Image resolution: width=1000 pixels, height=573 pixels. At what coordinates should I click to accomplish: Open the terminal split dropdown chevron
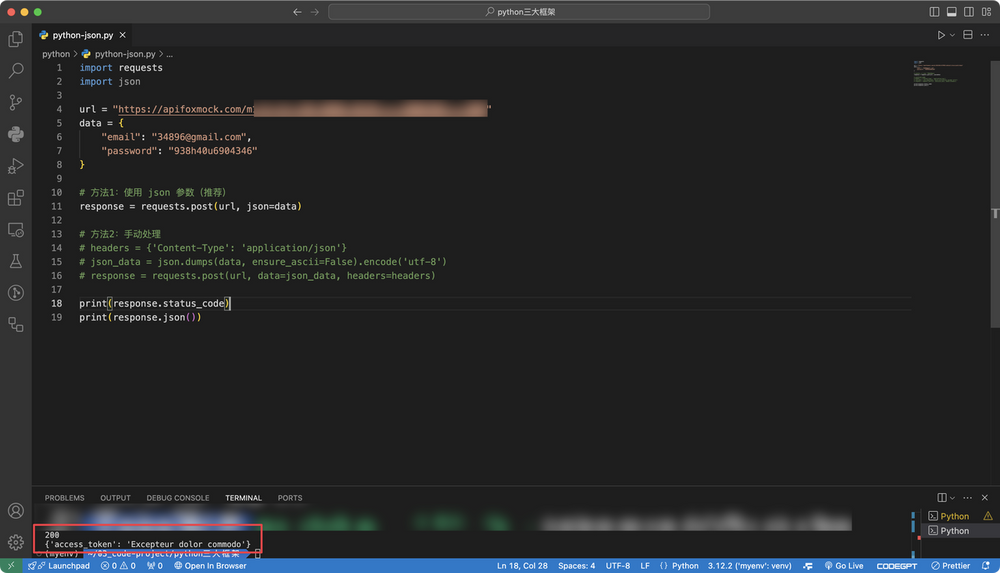[953, 497]
